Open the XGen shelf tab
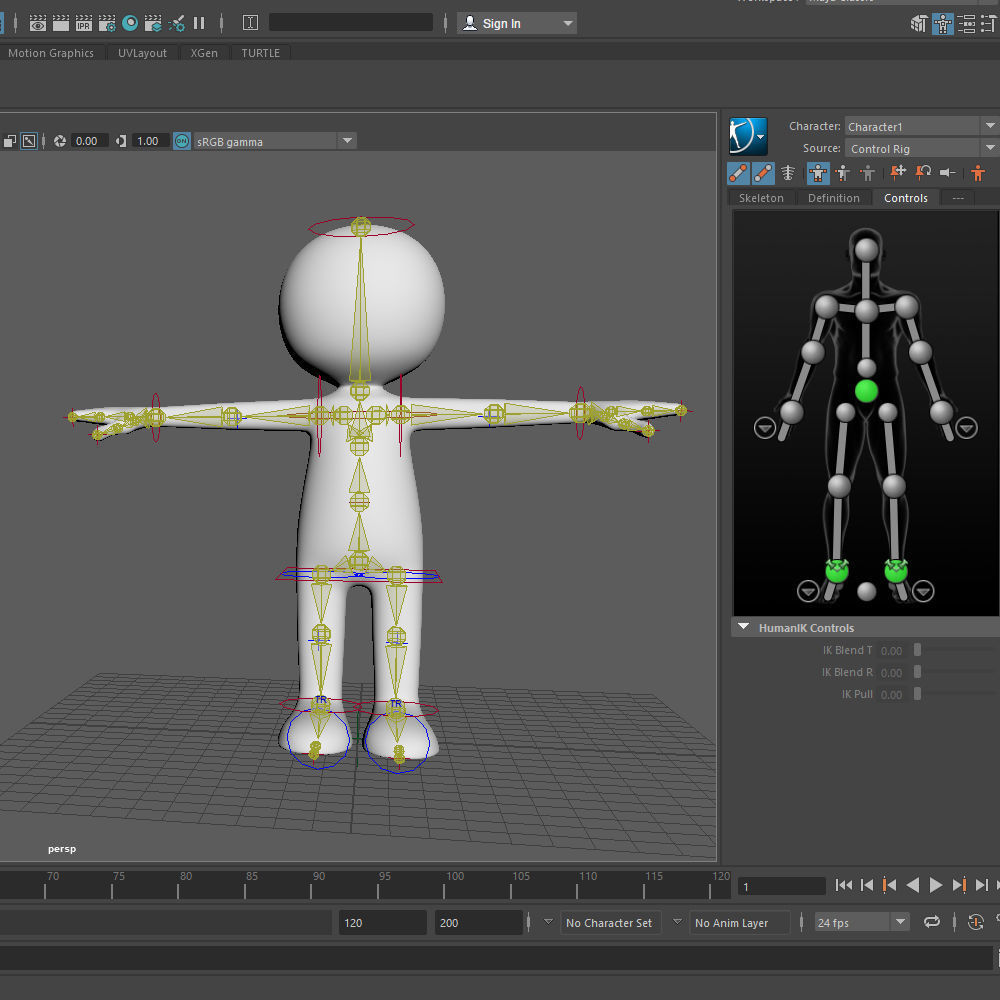 click(x=204, y=53)
